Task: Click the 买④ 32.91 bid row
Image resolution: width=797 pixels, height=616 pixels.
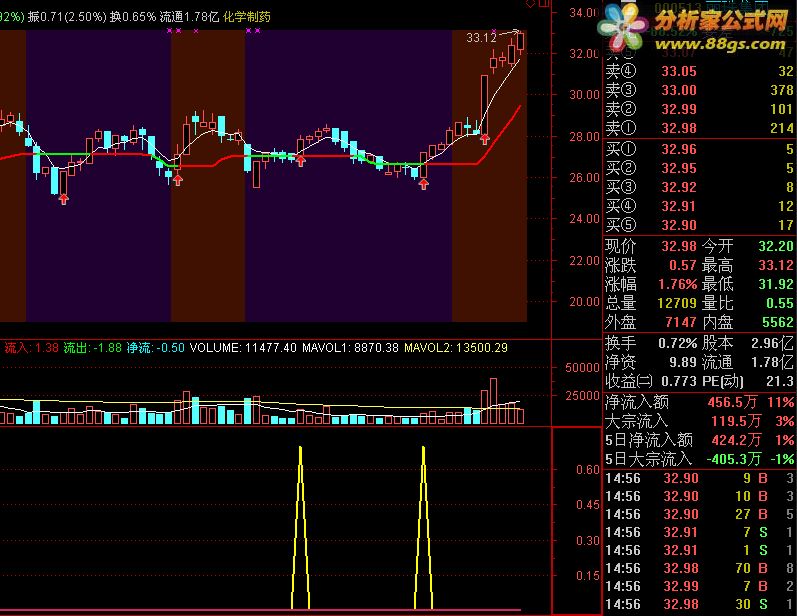Action: point(699,206)
